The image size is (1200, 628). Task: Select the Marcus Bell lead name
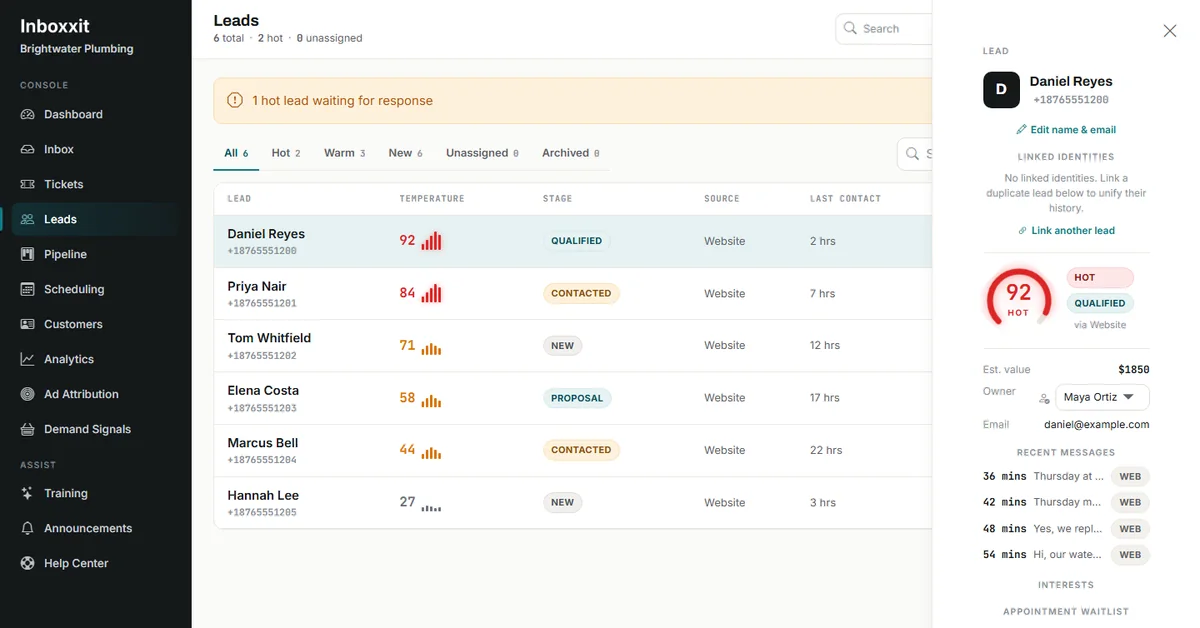(263, 442)
